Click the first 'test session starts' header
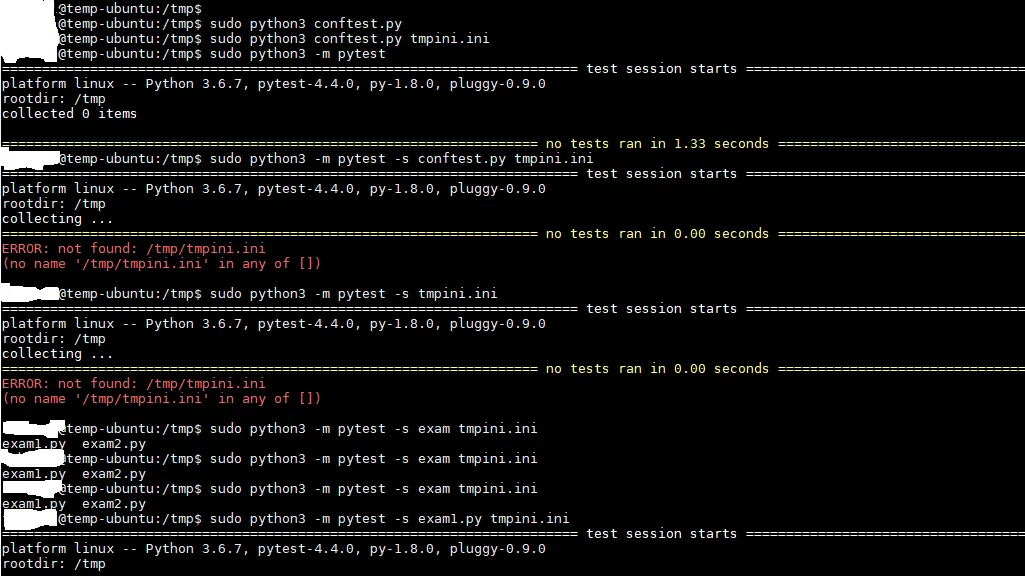Viewport: 1025px width, 576px height. pyautogui.click(x=661, y=69)
